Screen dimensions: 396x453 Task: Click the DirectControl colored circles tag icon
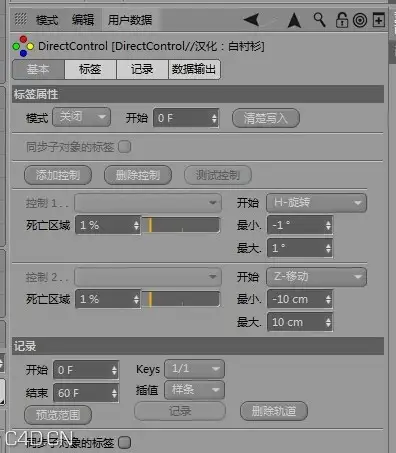pos(23,46)
